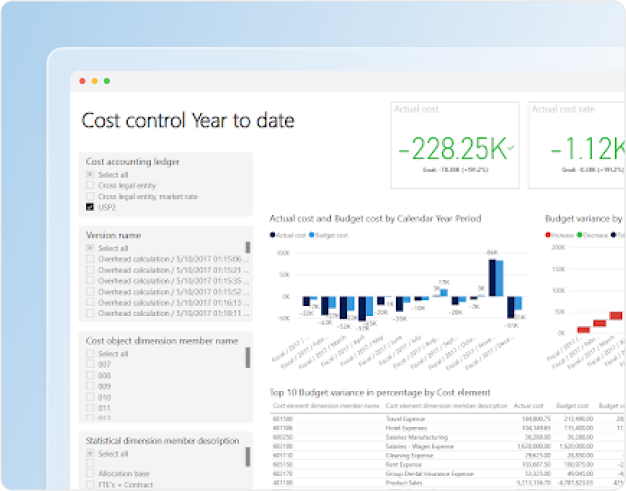
Task: Check Select all under Cost object dimension
Action: pos(90,354)
